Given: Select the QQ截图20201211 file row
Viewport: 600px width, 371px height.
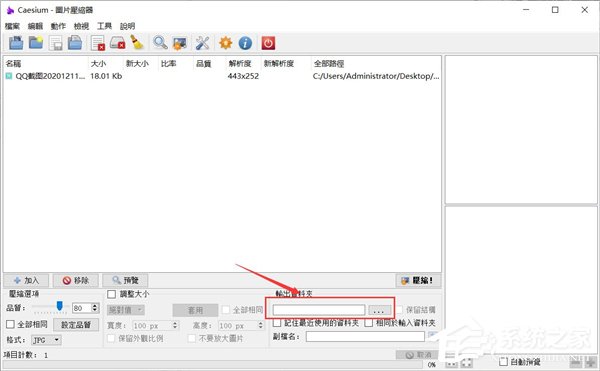Looking at the screenshot, I should (x=222, y=76).
